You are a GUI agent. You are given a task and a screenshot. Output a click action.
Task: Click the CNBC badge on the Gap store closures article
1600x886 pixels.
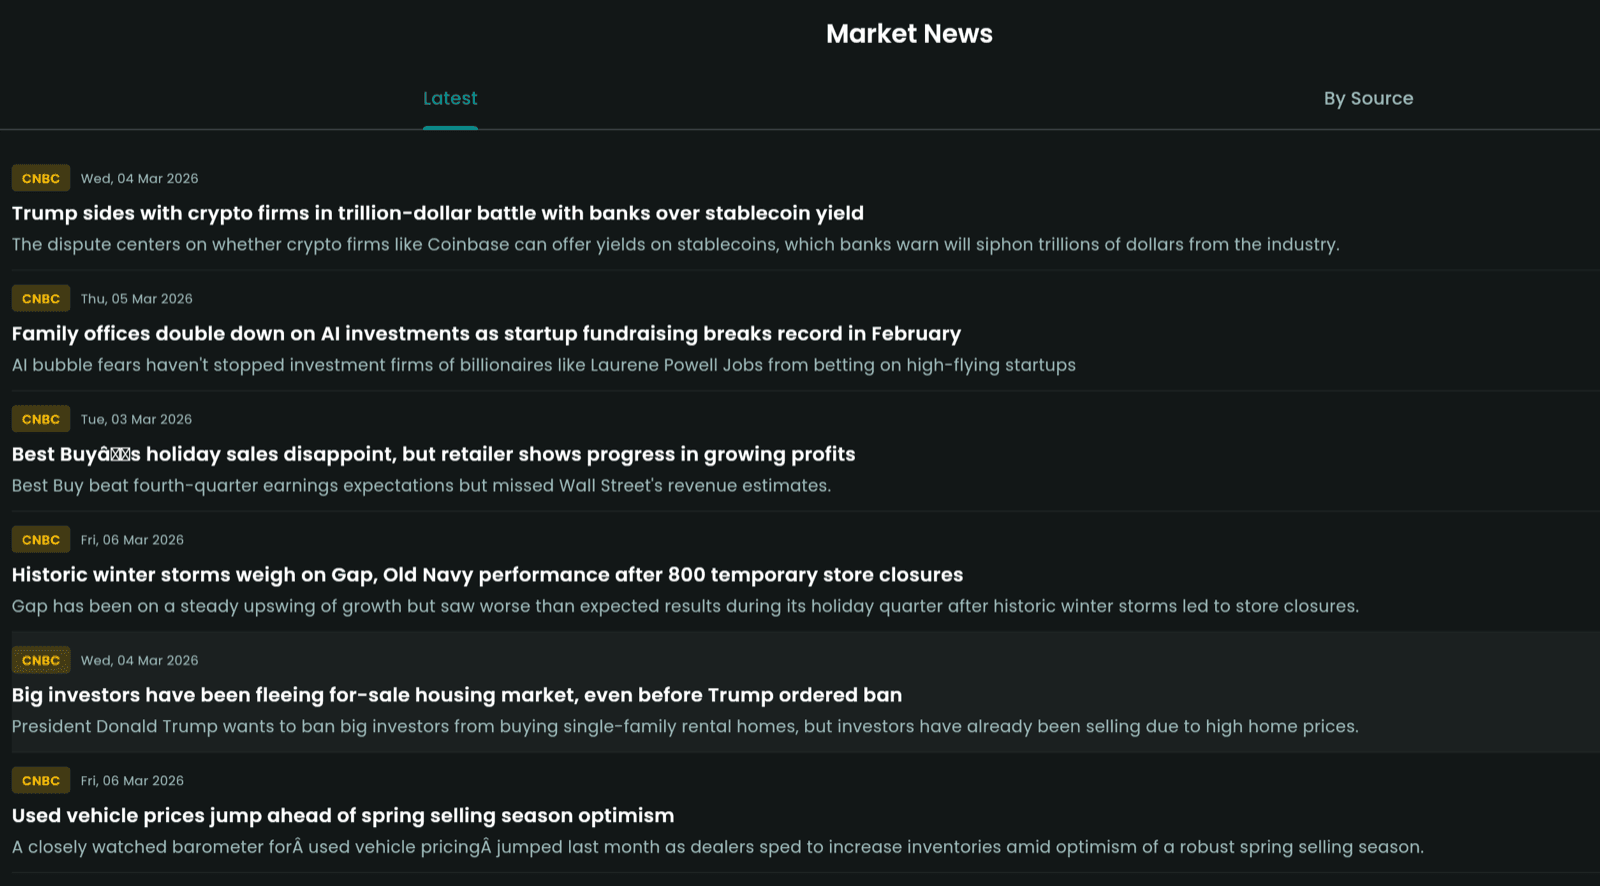point(40,539)
